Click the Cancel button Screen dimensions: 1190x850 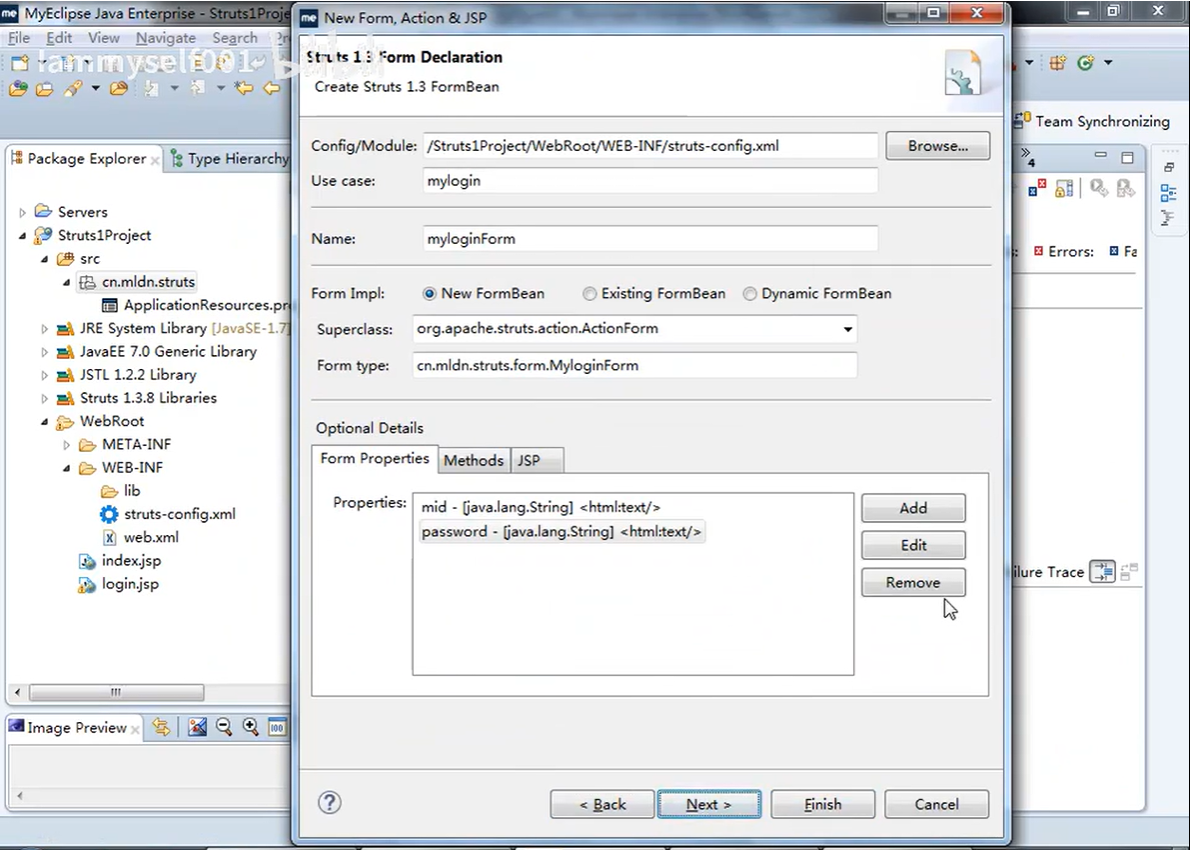tap(937, 804)
